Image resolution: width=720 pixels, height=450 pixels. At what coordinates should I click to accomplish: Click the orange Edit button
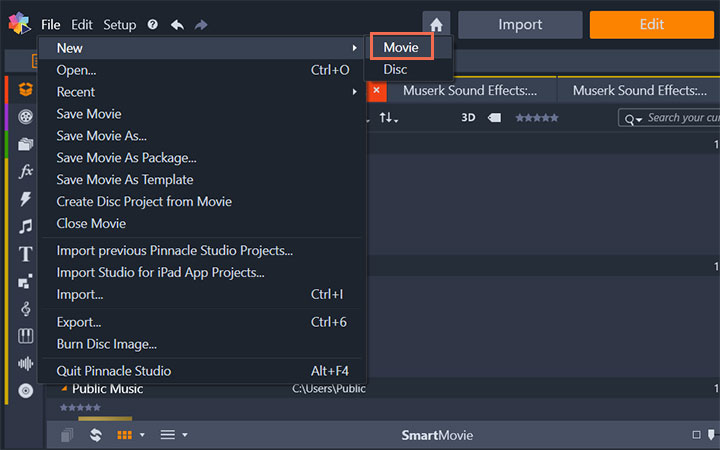pyautogui.click(x=651, y=25)
